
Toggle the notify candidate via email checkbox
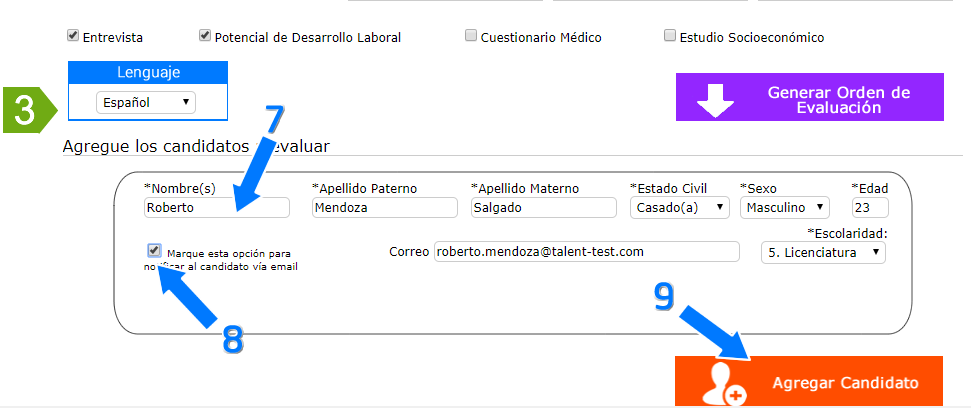pyautogui.click(x=154, y=251)
